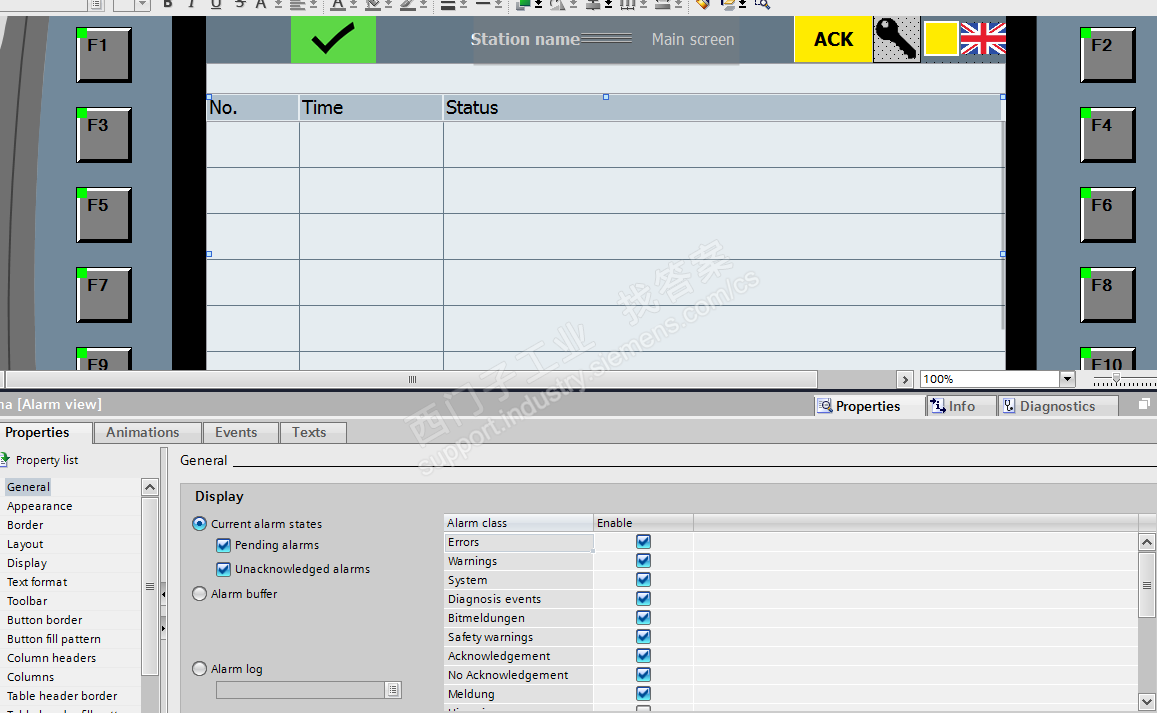Select the Alarm buffer radio button
This screenshot has width=1157, height=713.
(199, 593)
